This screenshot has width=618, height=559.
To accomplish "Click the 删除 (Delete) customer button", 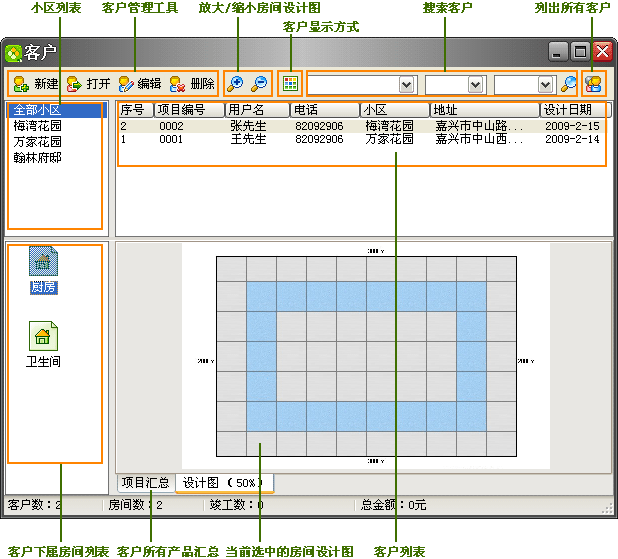I will point(192,84).
